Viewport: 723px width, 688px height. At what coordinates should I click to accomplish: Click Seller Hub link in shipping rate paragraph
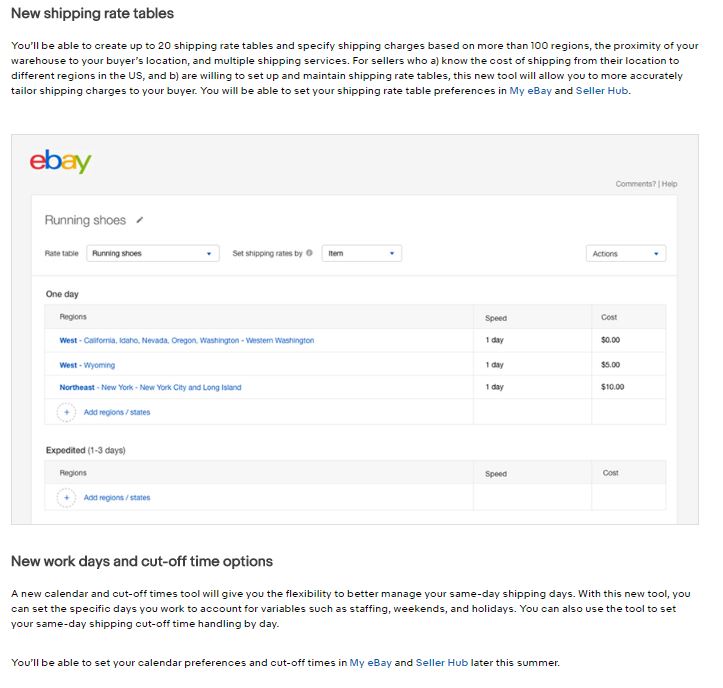tap(602, 91)
